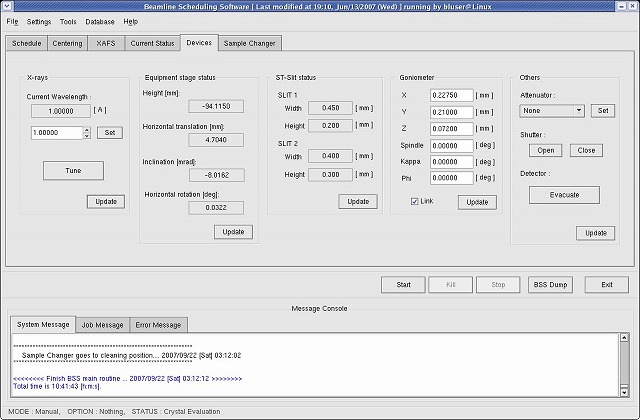Select the System Message tab
The width and height of the screenshot is (640, 420).
click(x=43, y=324)
